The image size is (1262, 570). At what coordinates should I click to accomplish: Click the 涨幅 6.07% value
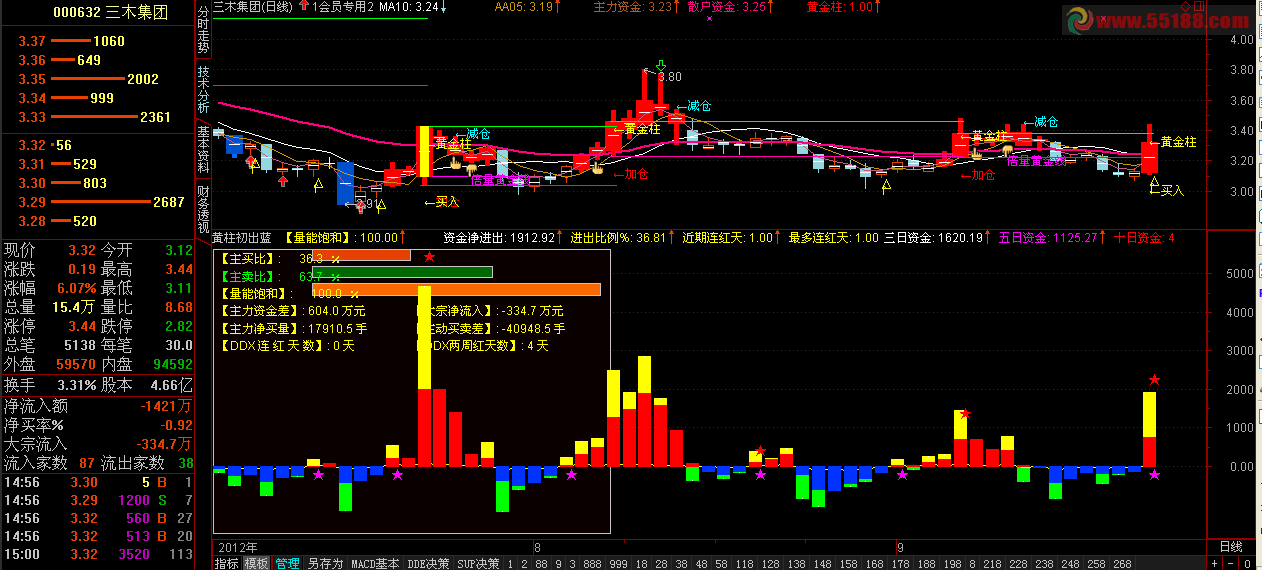click(x=76, y=287)
